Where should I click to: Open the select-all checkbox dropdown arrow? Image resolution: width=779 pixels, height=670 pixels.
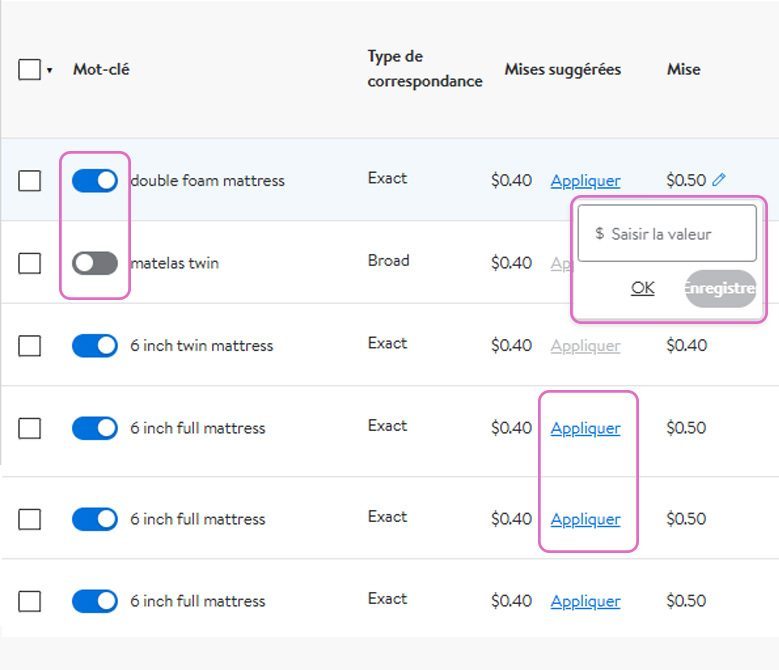click(x=50, y=71)
